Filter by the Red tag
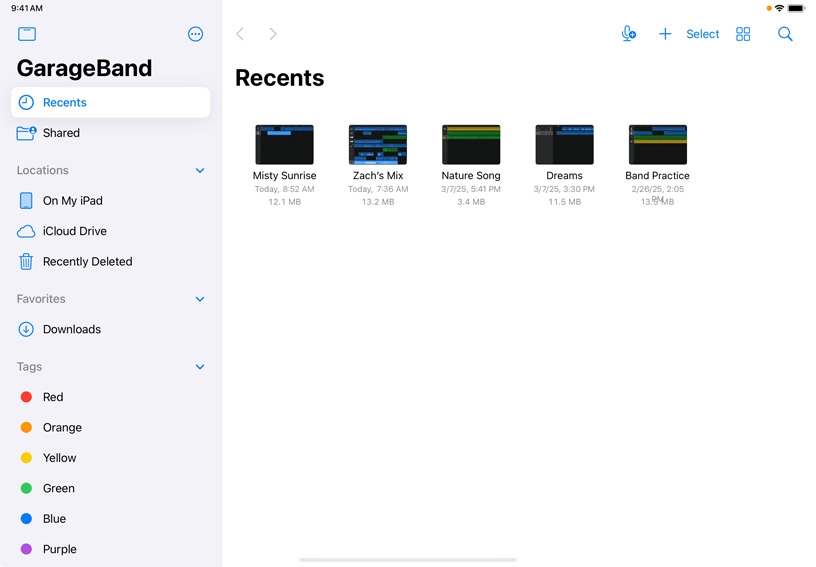Image resolution: width=816 pixels, height=567 pixels. tap(52, 397)
